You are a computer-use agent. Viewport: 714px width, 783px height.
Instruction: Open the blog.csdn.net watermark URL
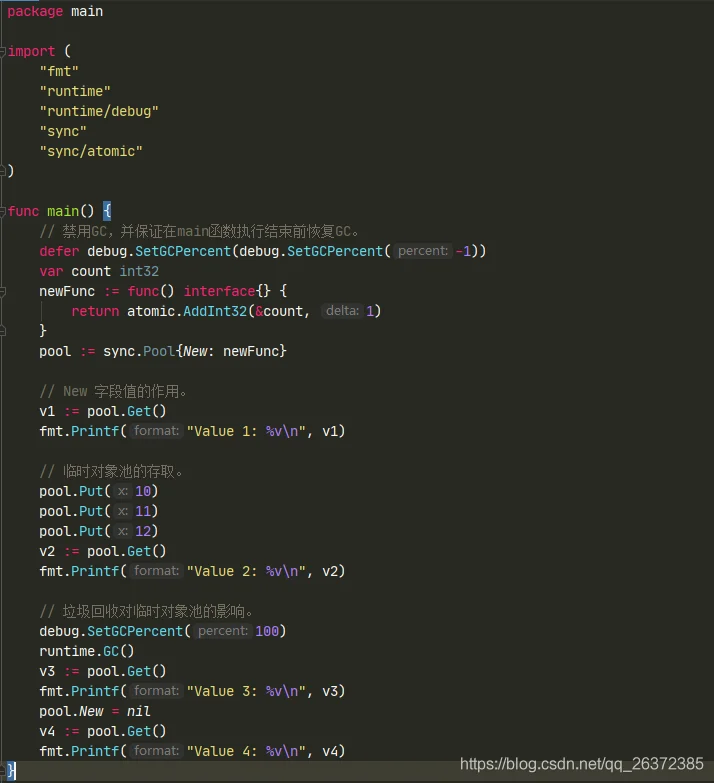581,764
